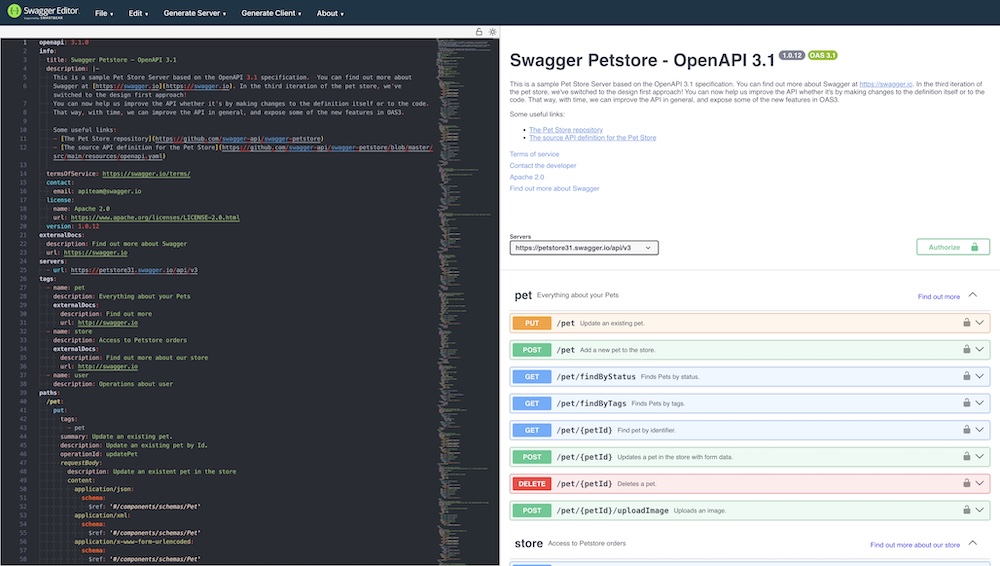Toggle the editor read-only lock icon
1000x566 pixels.
479,32
